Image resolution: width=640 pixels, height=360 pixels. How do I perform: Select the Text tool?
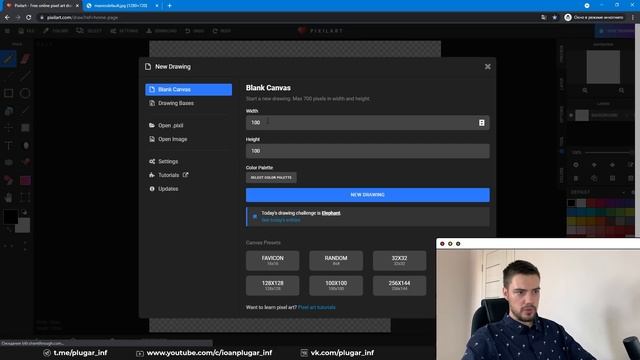[8, 145]
